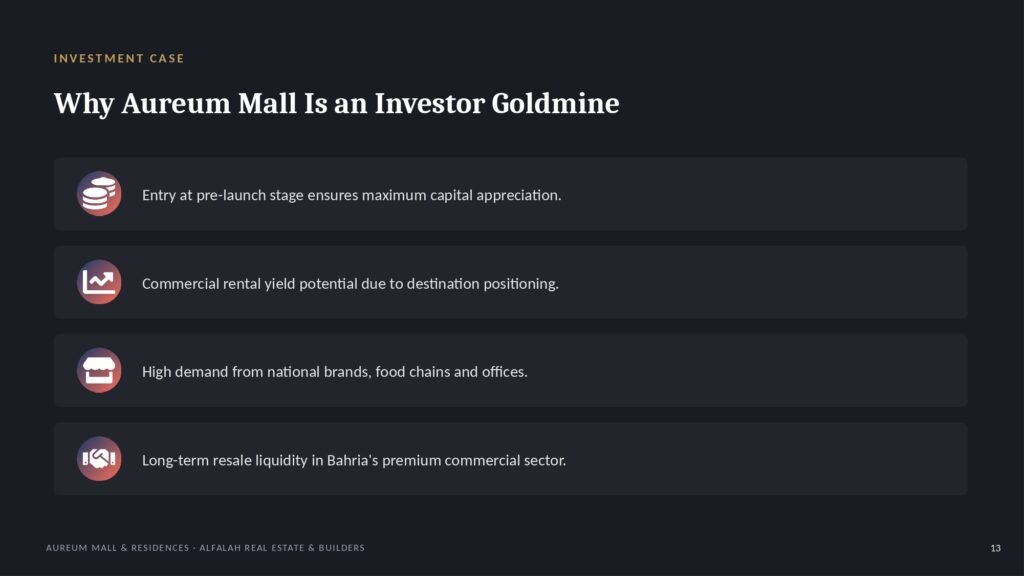Click 'maximum capital appreciation' in first card
1024x576 pixels.
[x=462, y=195]
